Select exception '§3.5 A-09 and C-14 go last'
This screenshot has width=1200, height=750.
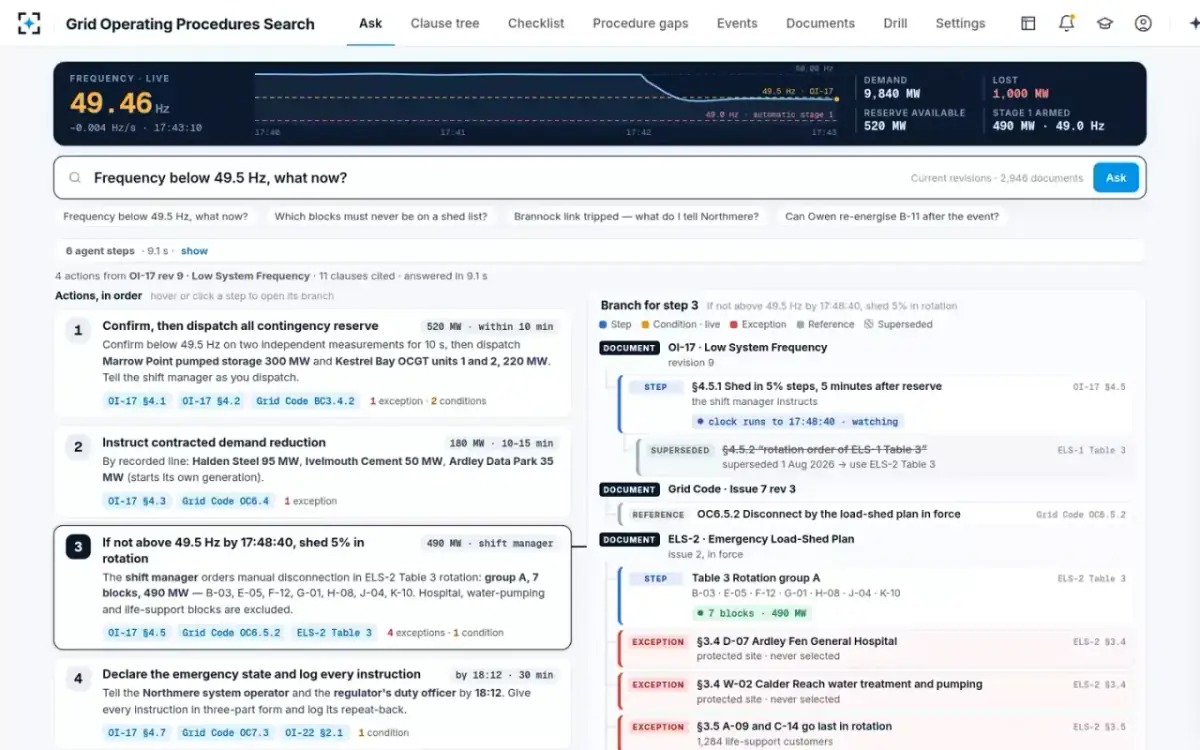click(874, 732)
